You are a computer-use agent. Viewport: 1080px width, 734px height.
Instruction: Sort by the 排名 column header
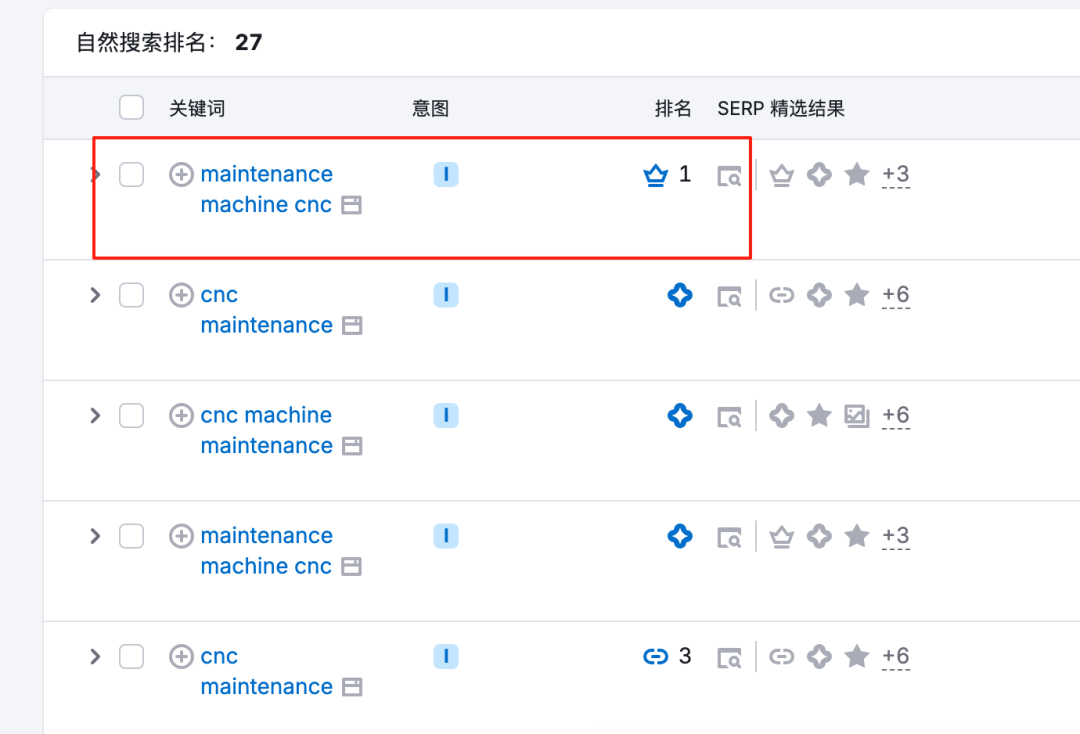(673, 108)
